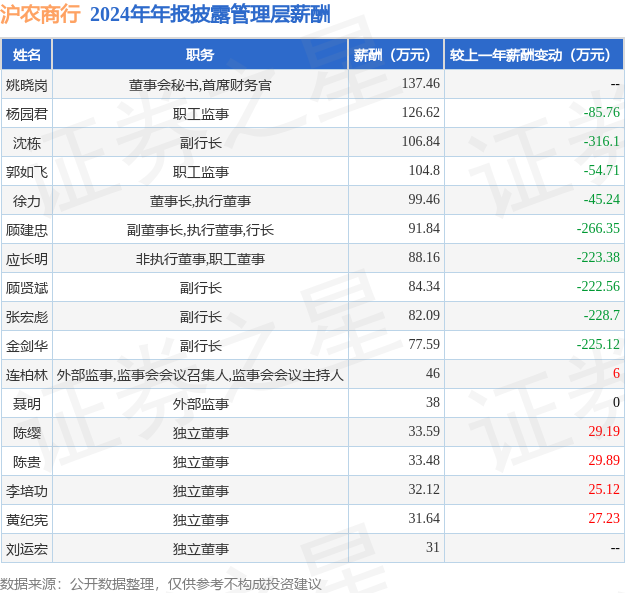This screenshot has height=593, width=625.
Task: Click salary change value 29.19
Action: tap(604, 432)
